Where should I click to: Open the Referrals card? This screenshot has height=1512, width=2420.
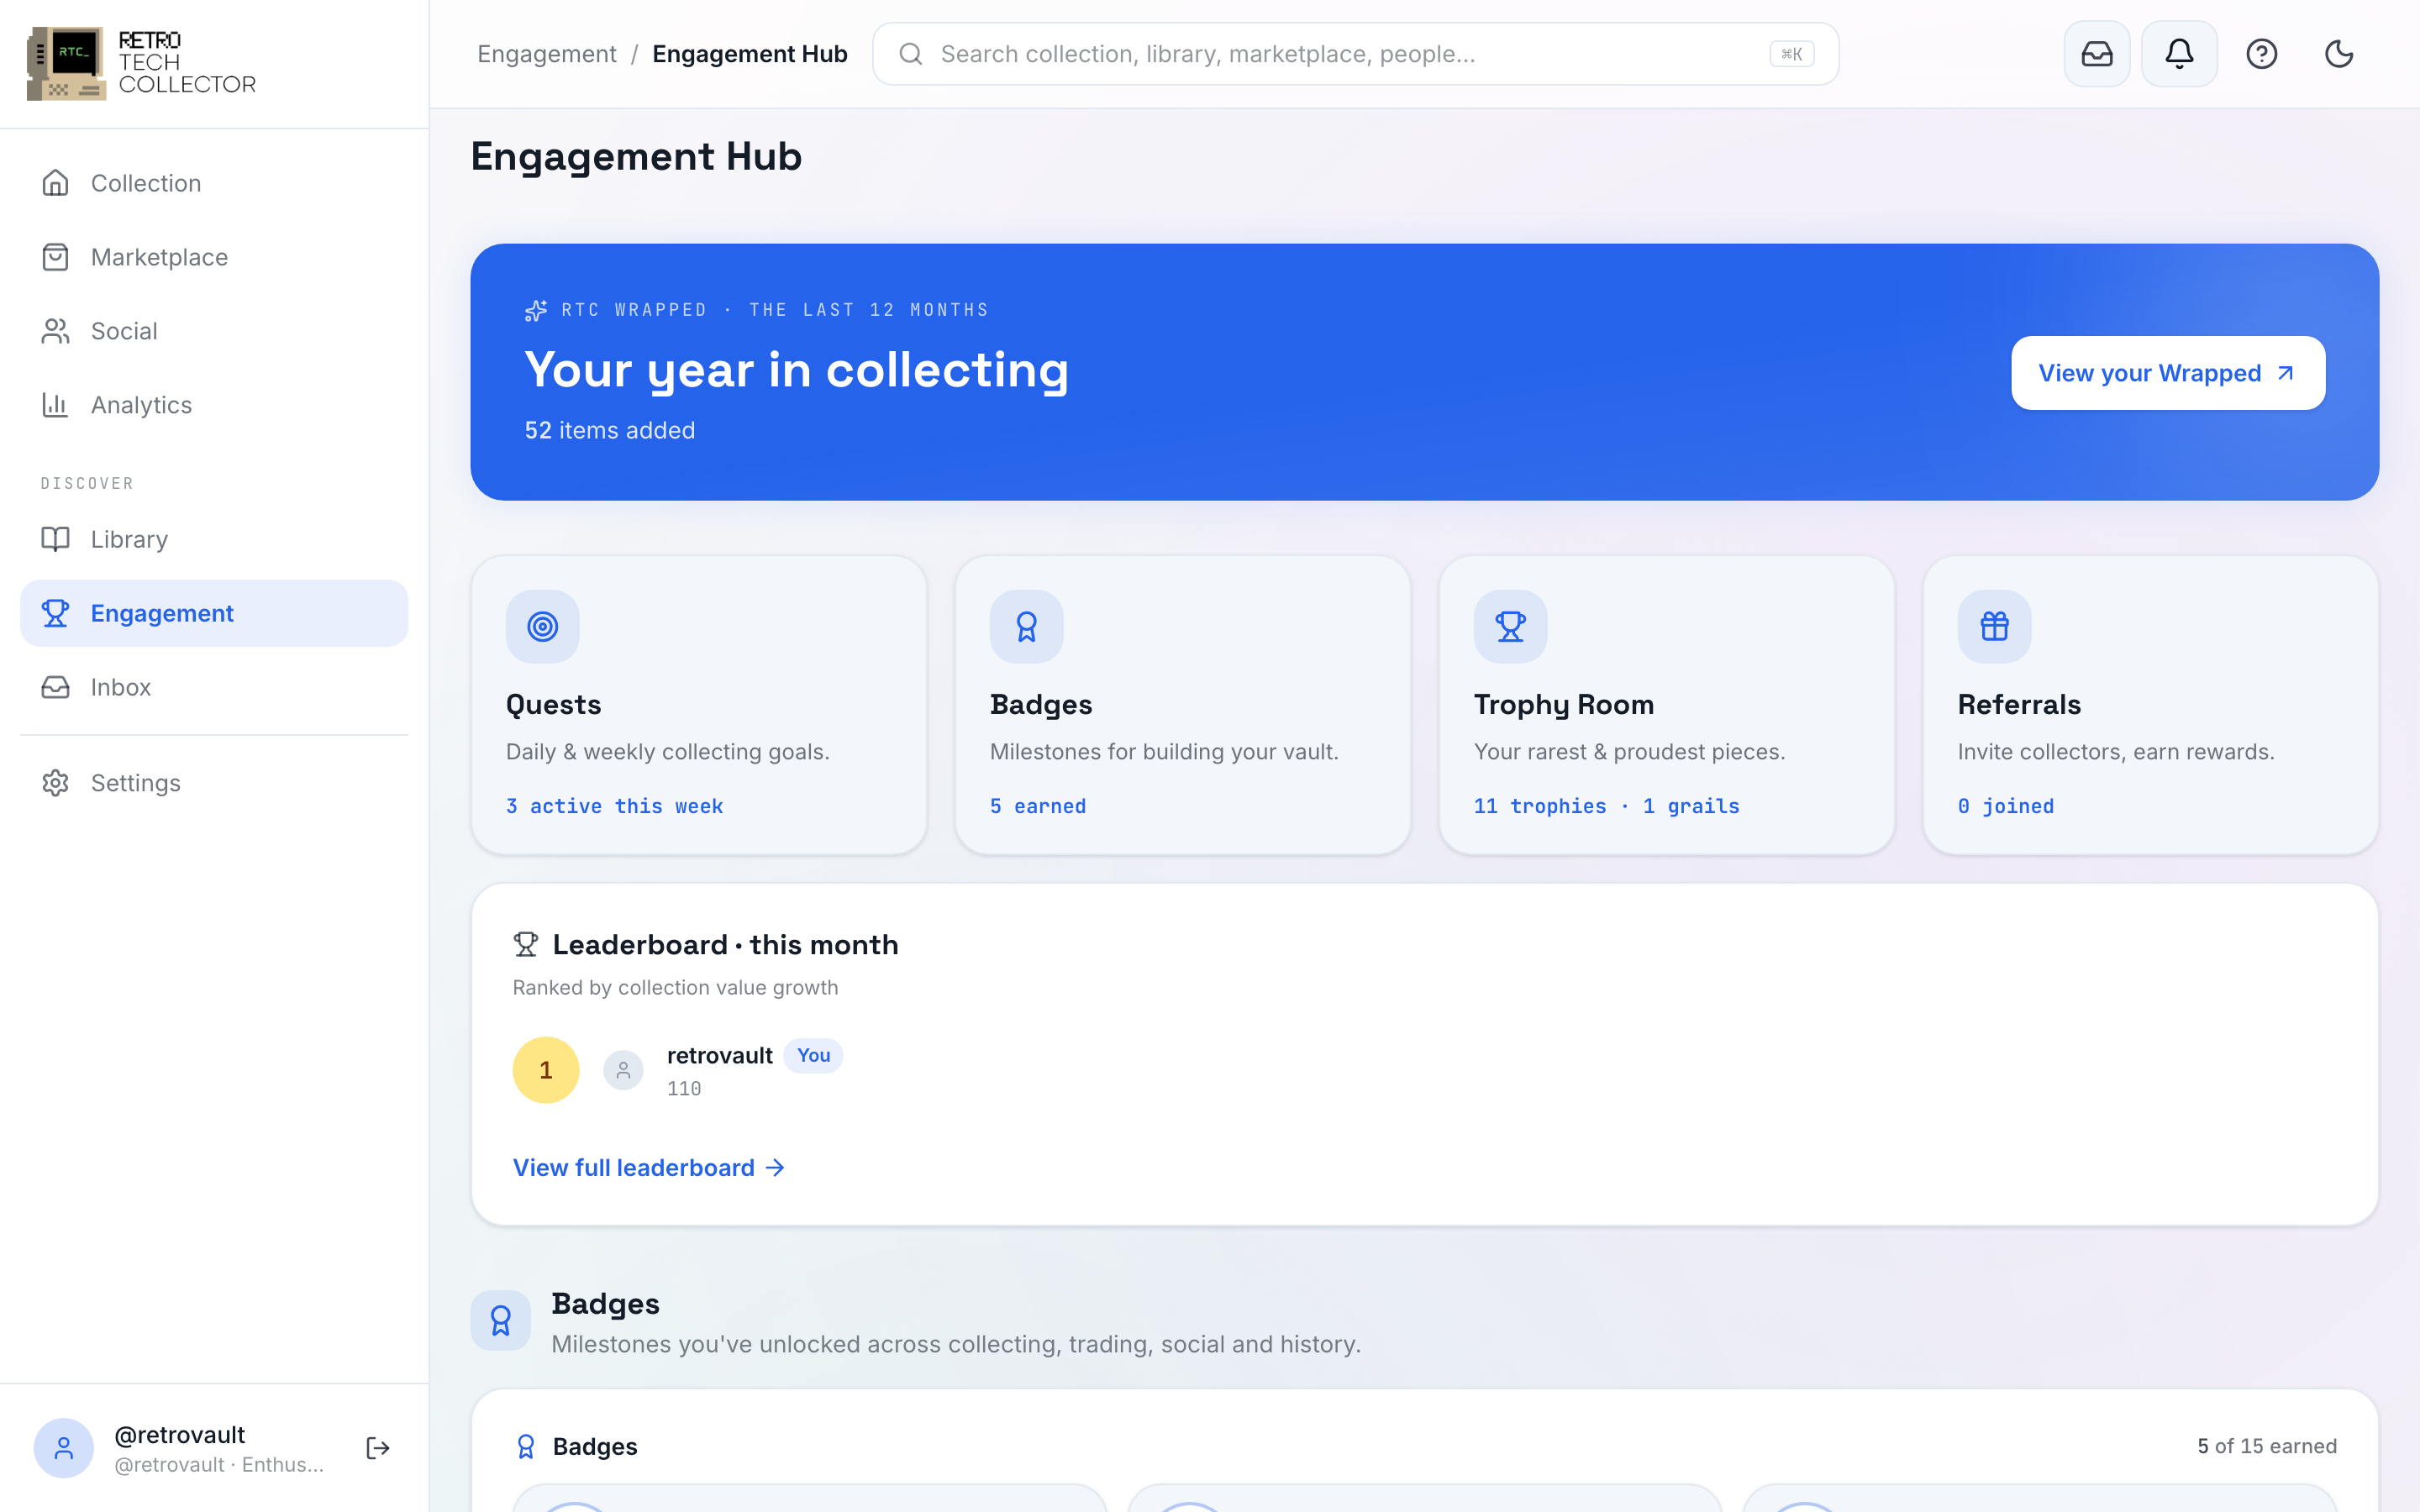click(2150, 705)
